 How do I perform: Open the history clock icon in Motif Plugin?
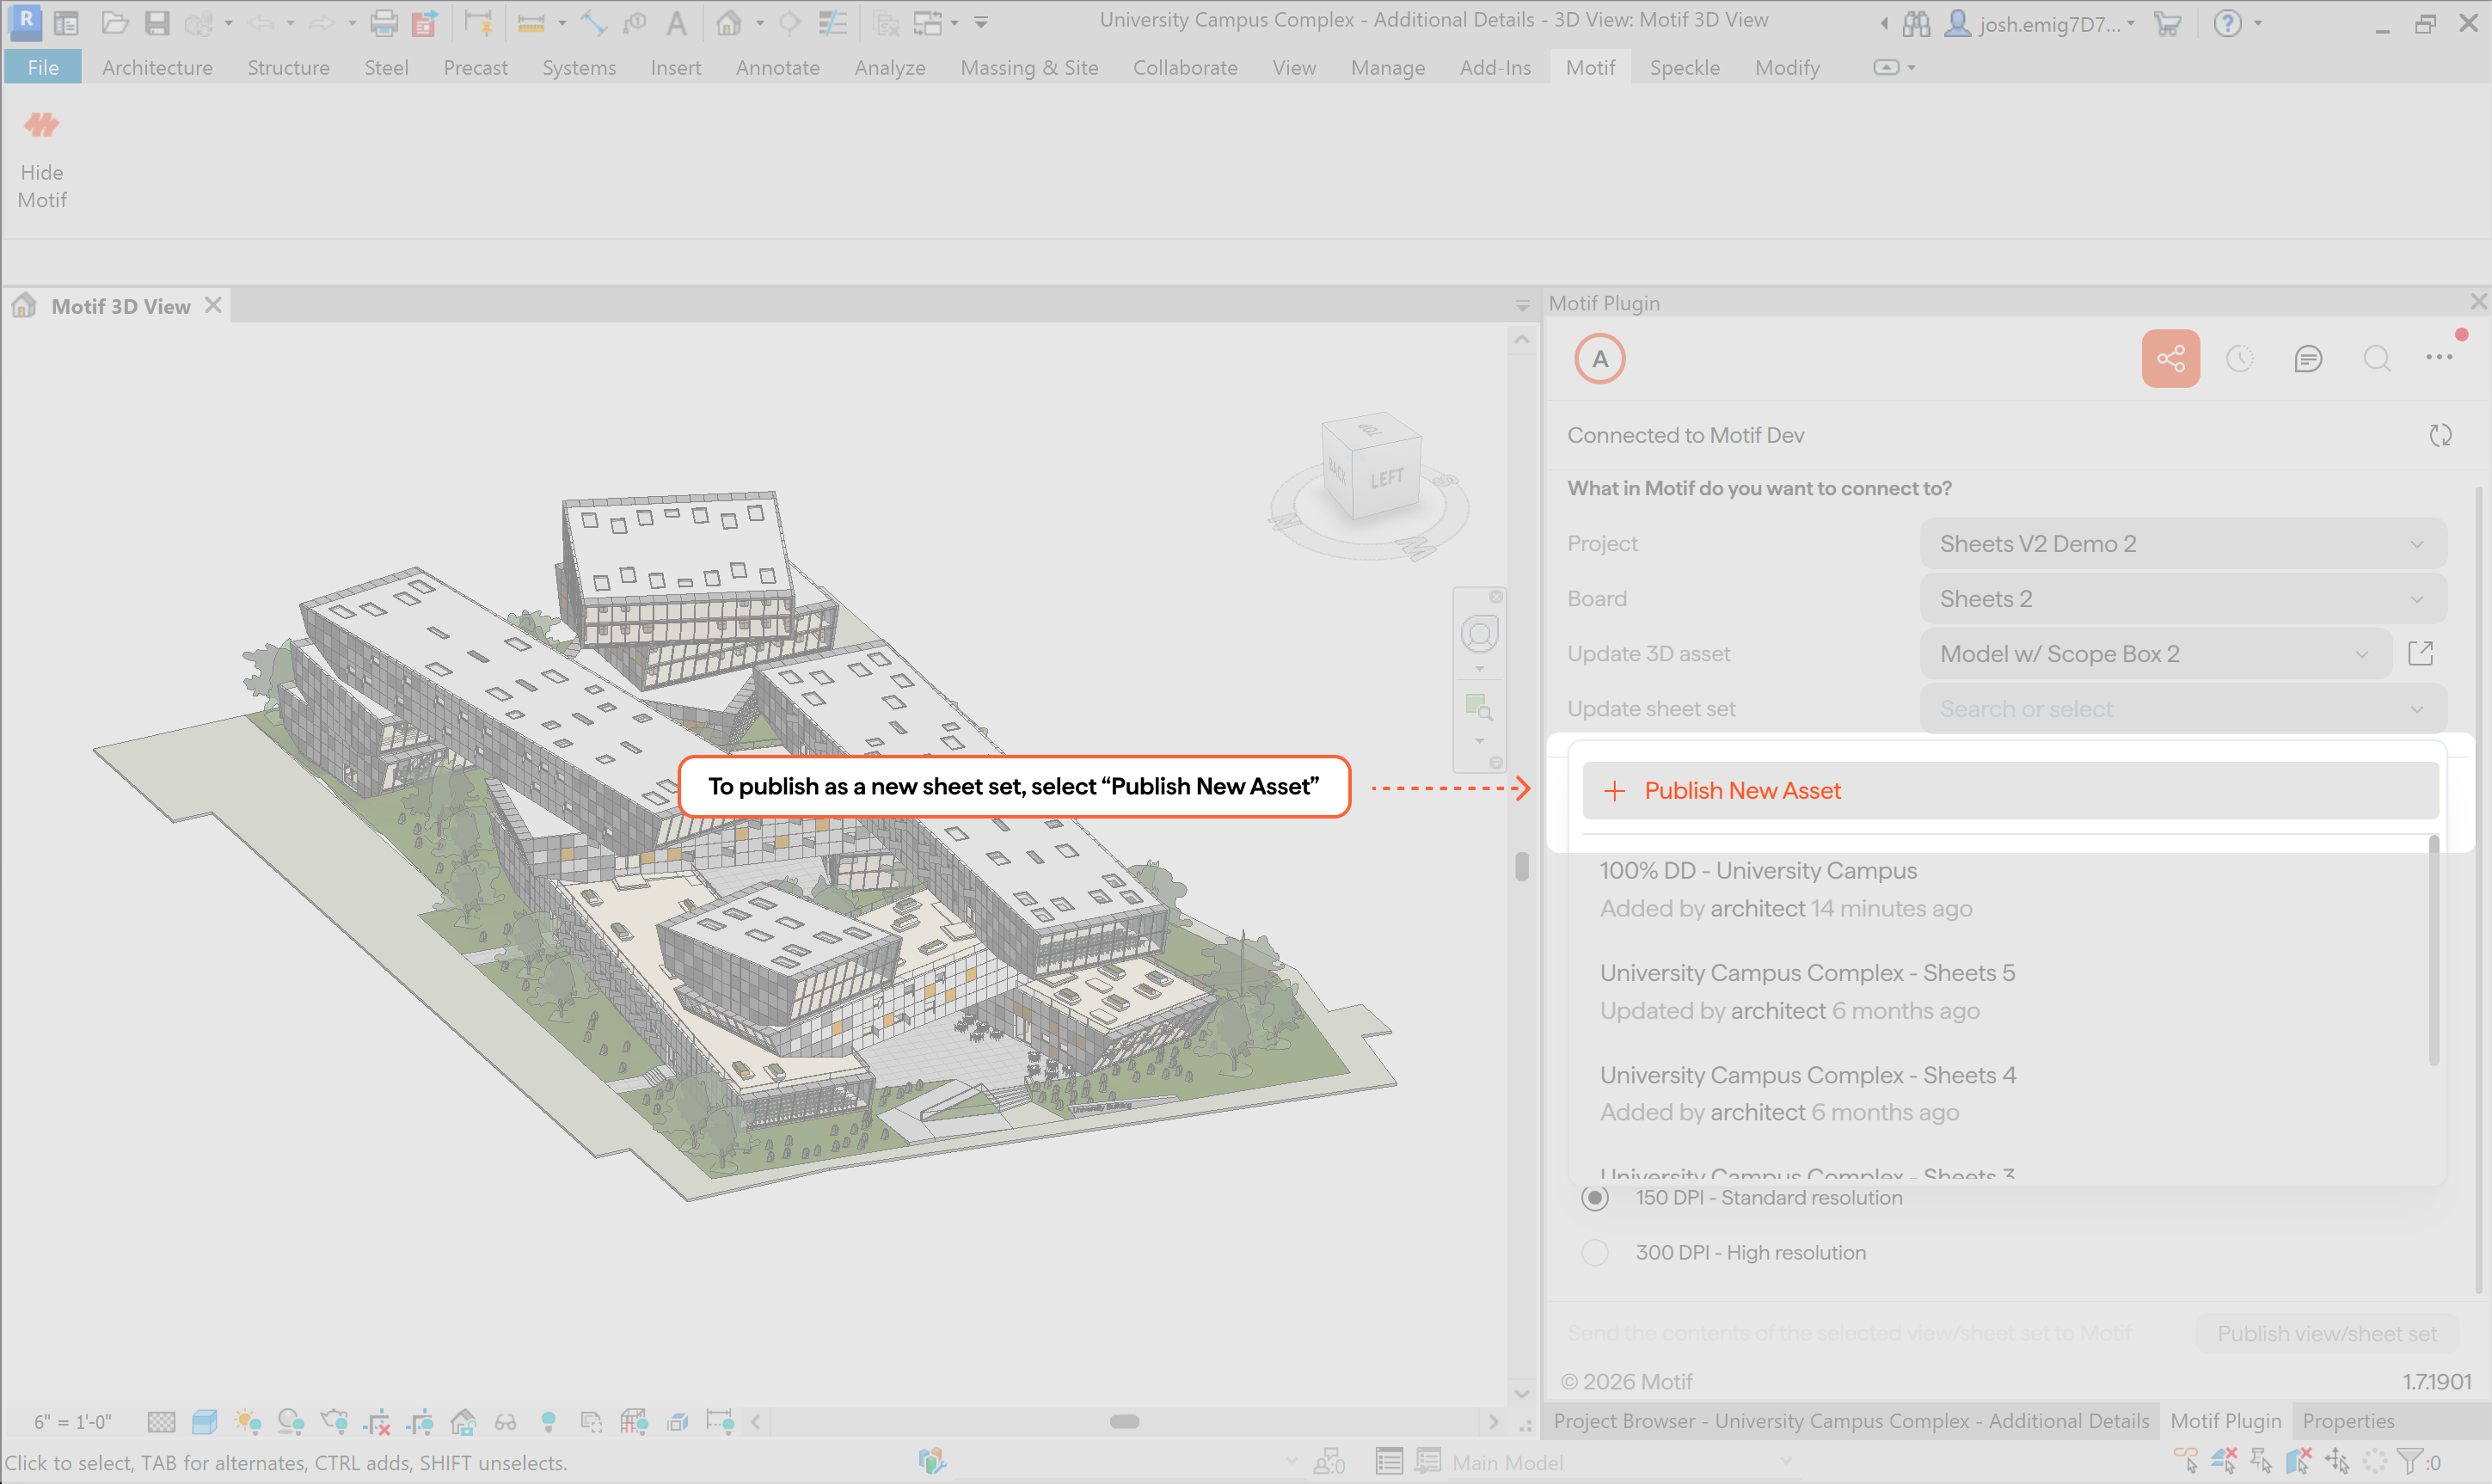point(2240,358)
